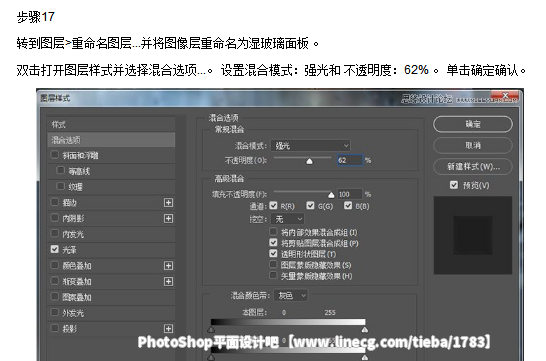Enable the 投影 checkbox

[x=55, y=328]
